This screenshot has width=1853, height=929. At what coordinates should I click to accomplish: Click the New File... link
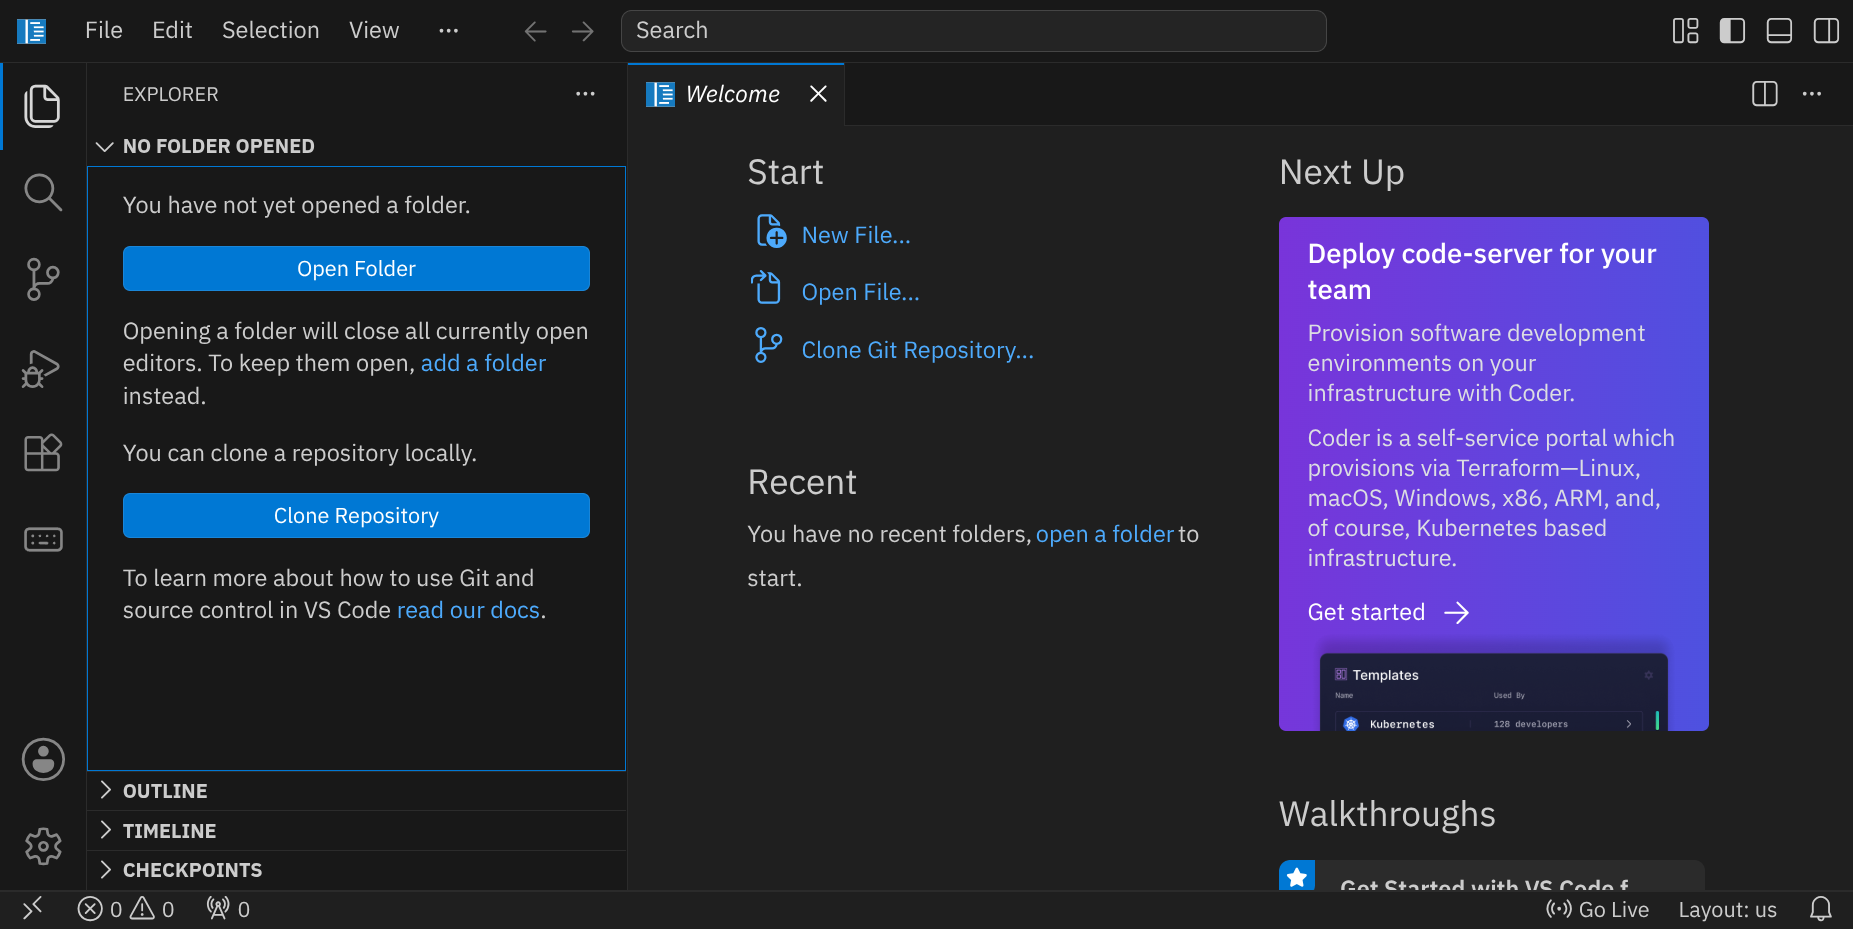(856, 235)
